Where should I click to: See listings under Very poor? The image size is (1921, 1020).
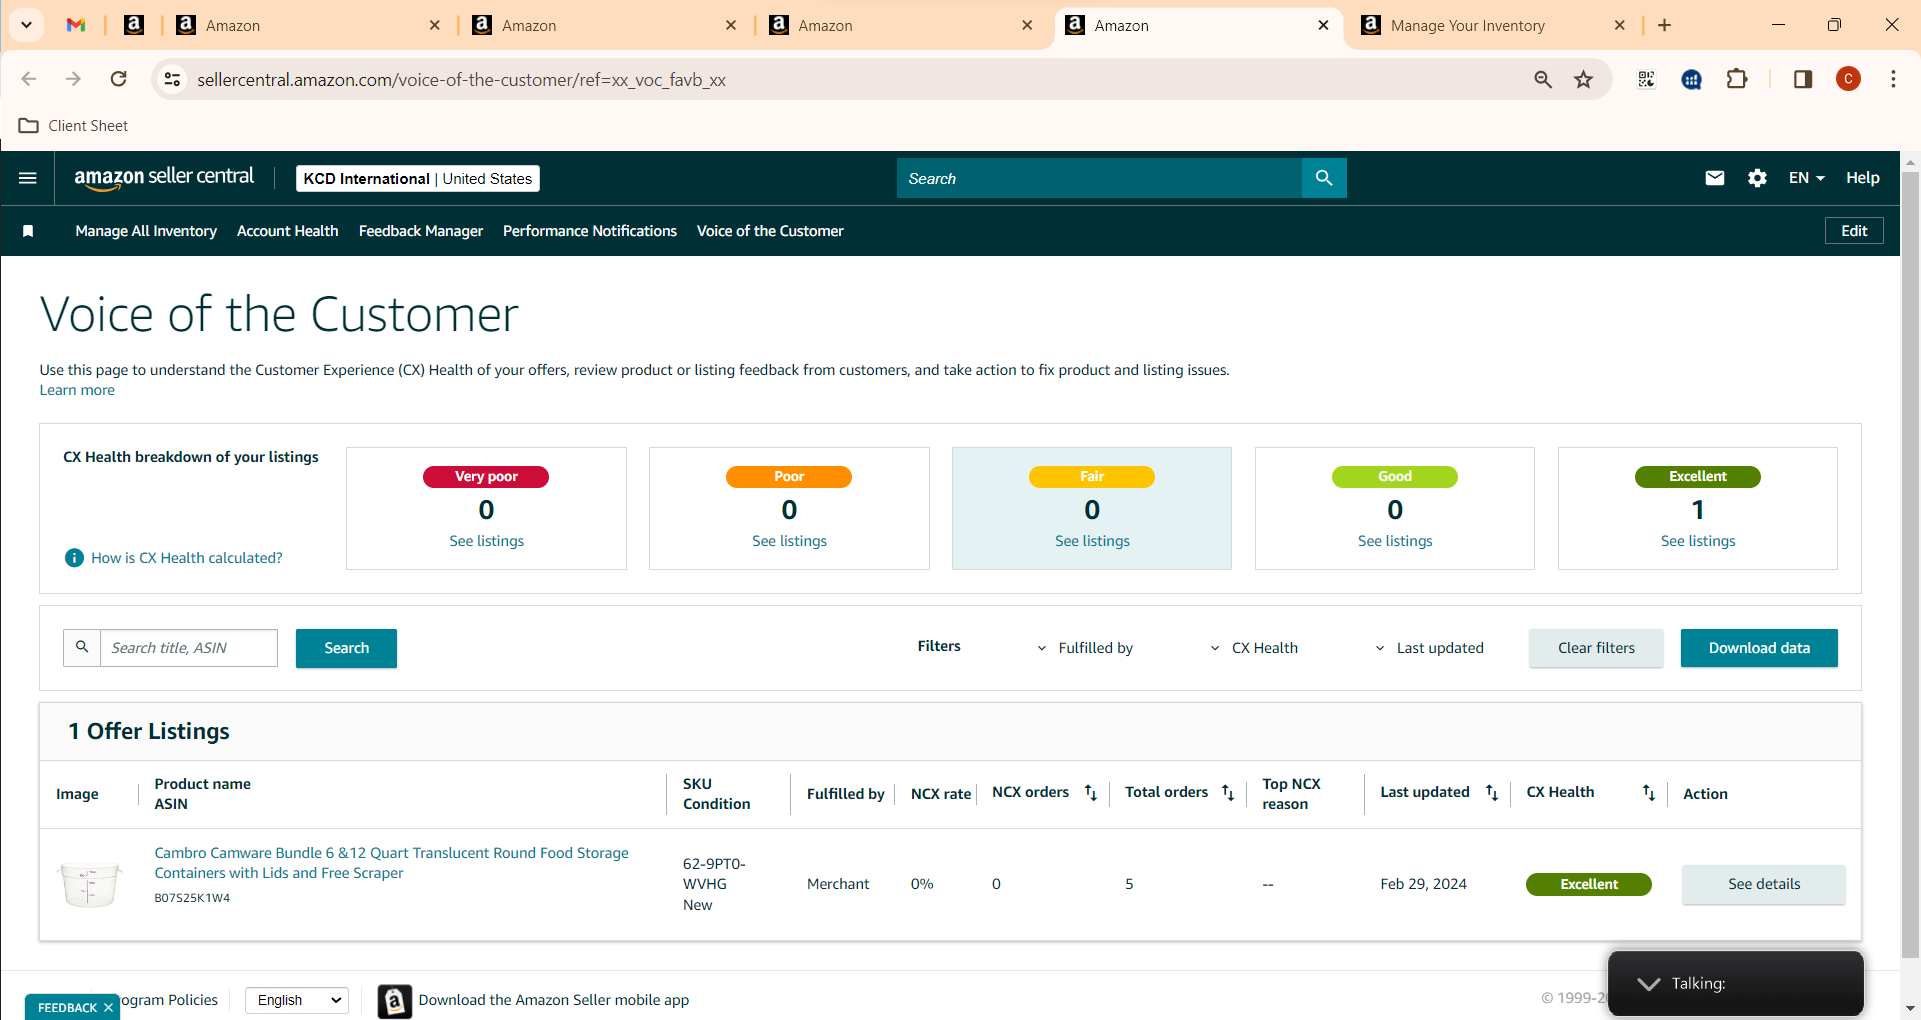tap(487, 541)
